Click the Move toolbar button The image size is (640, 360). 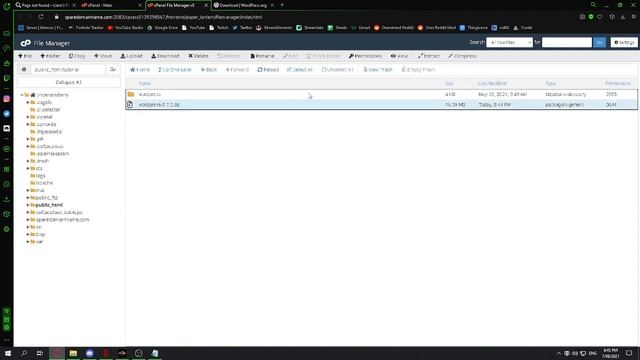(103, 56)
